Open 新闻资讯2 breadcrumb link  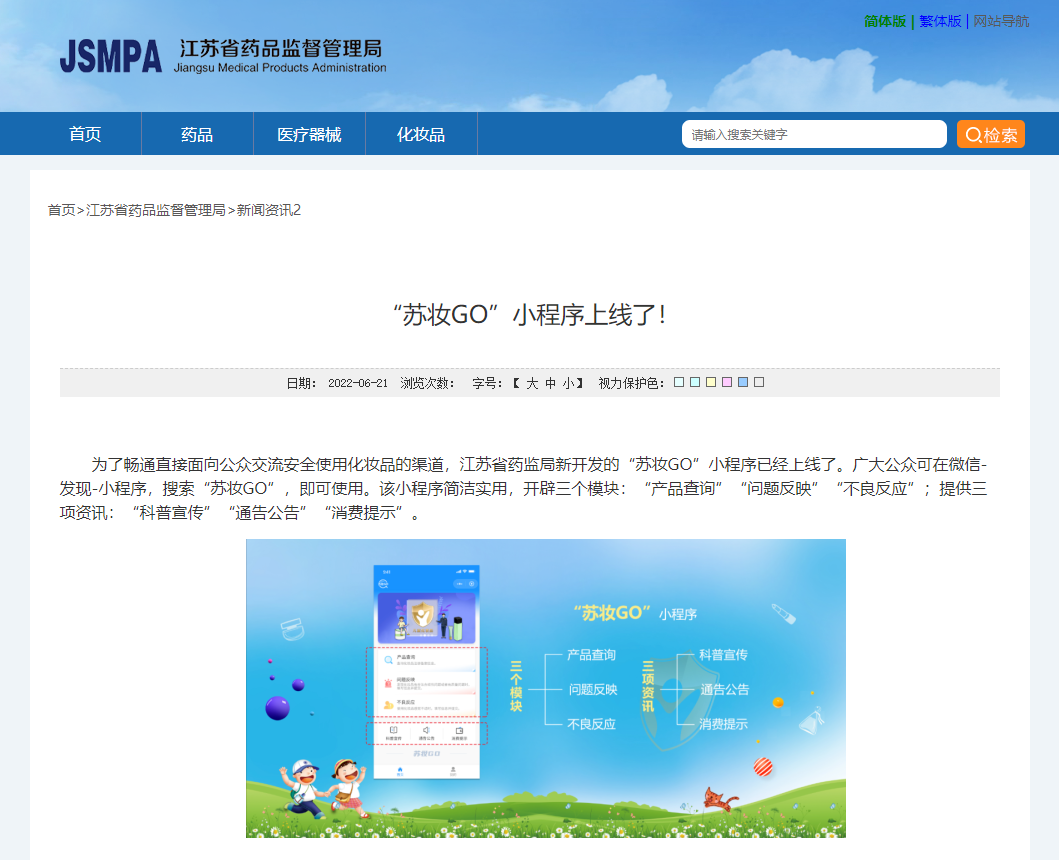269,210
